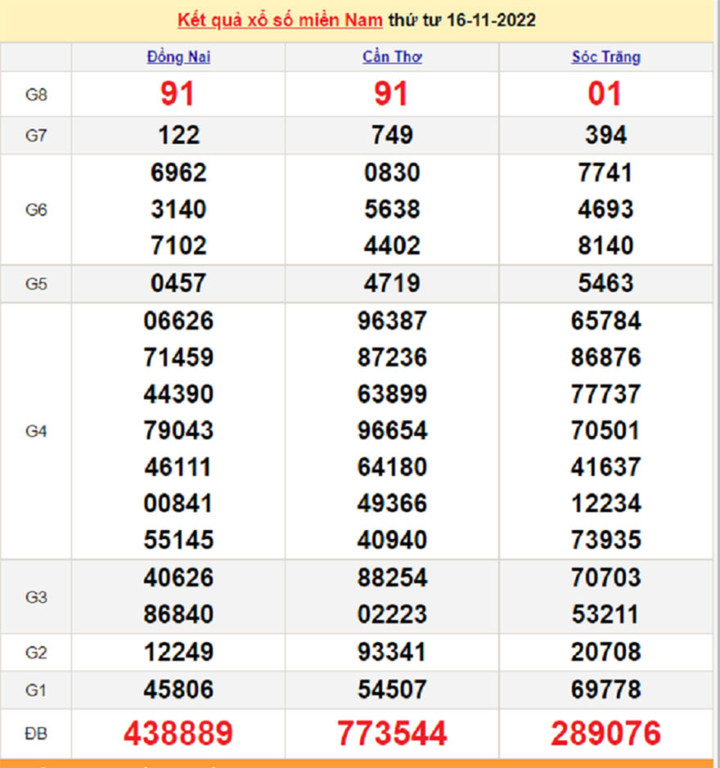Screen dimensions: 720x768
Task: Select G6 number 3140 in Đồng Nai column
Action: [178, 209]
